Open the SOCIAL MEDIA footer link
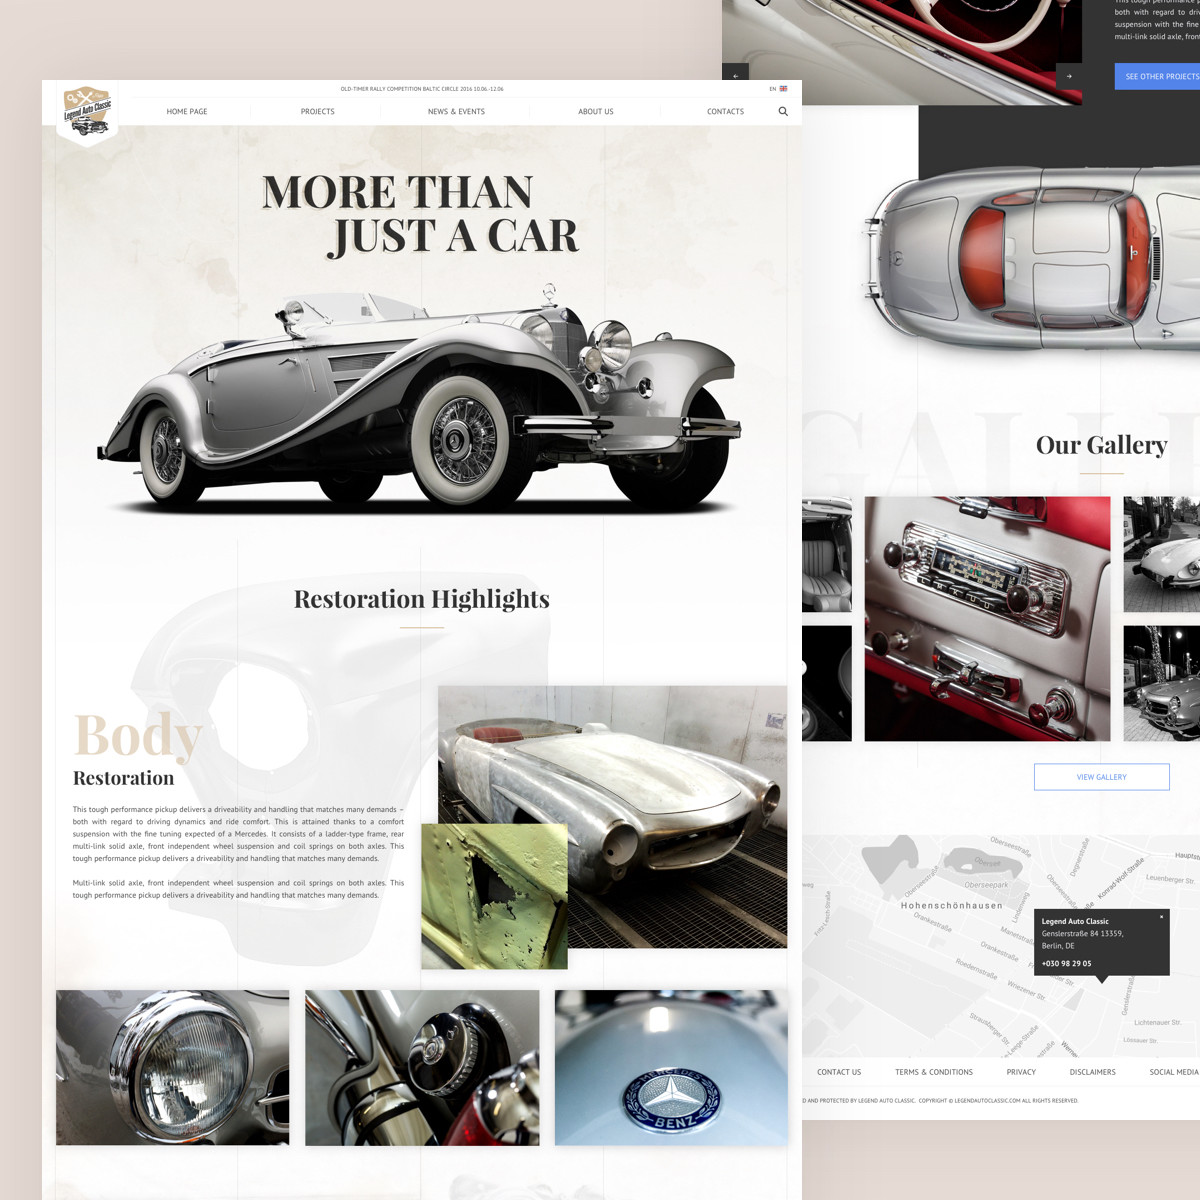Image resolution: width=1200 pixels, height=1200 pixels. point(1174,1072)
